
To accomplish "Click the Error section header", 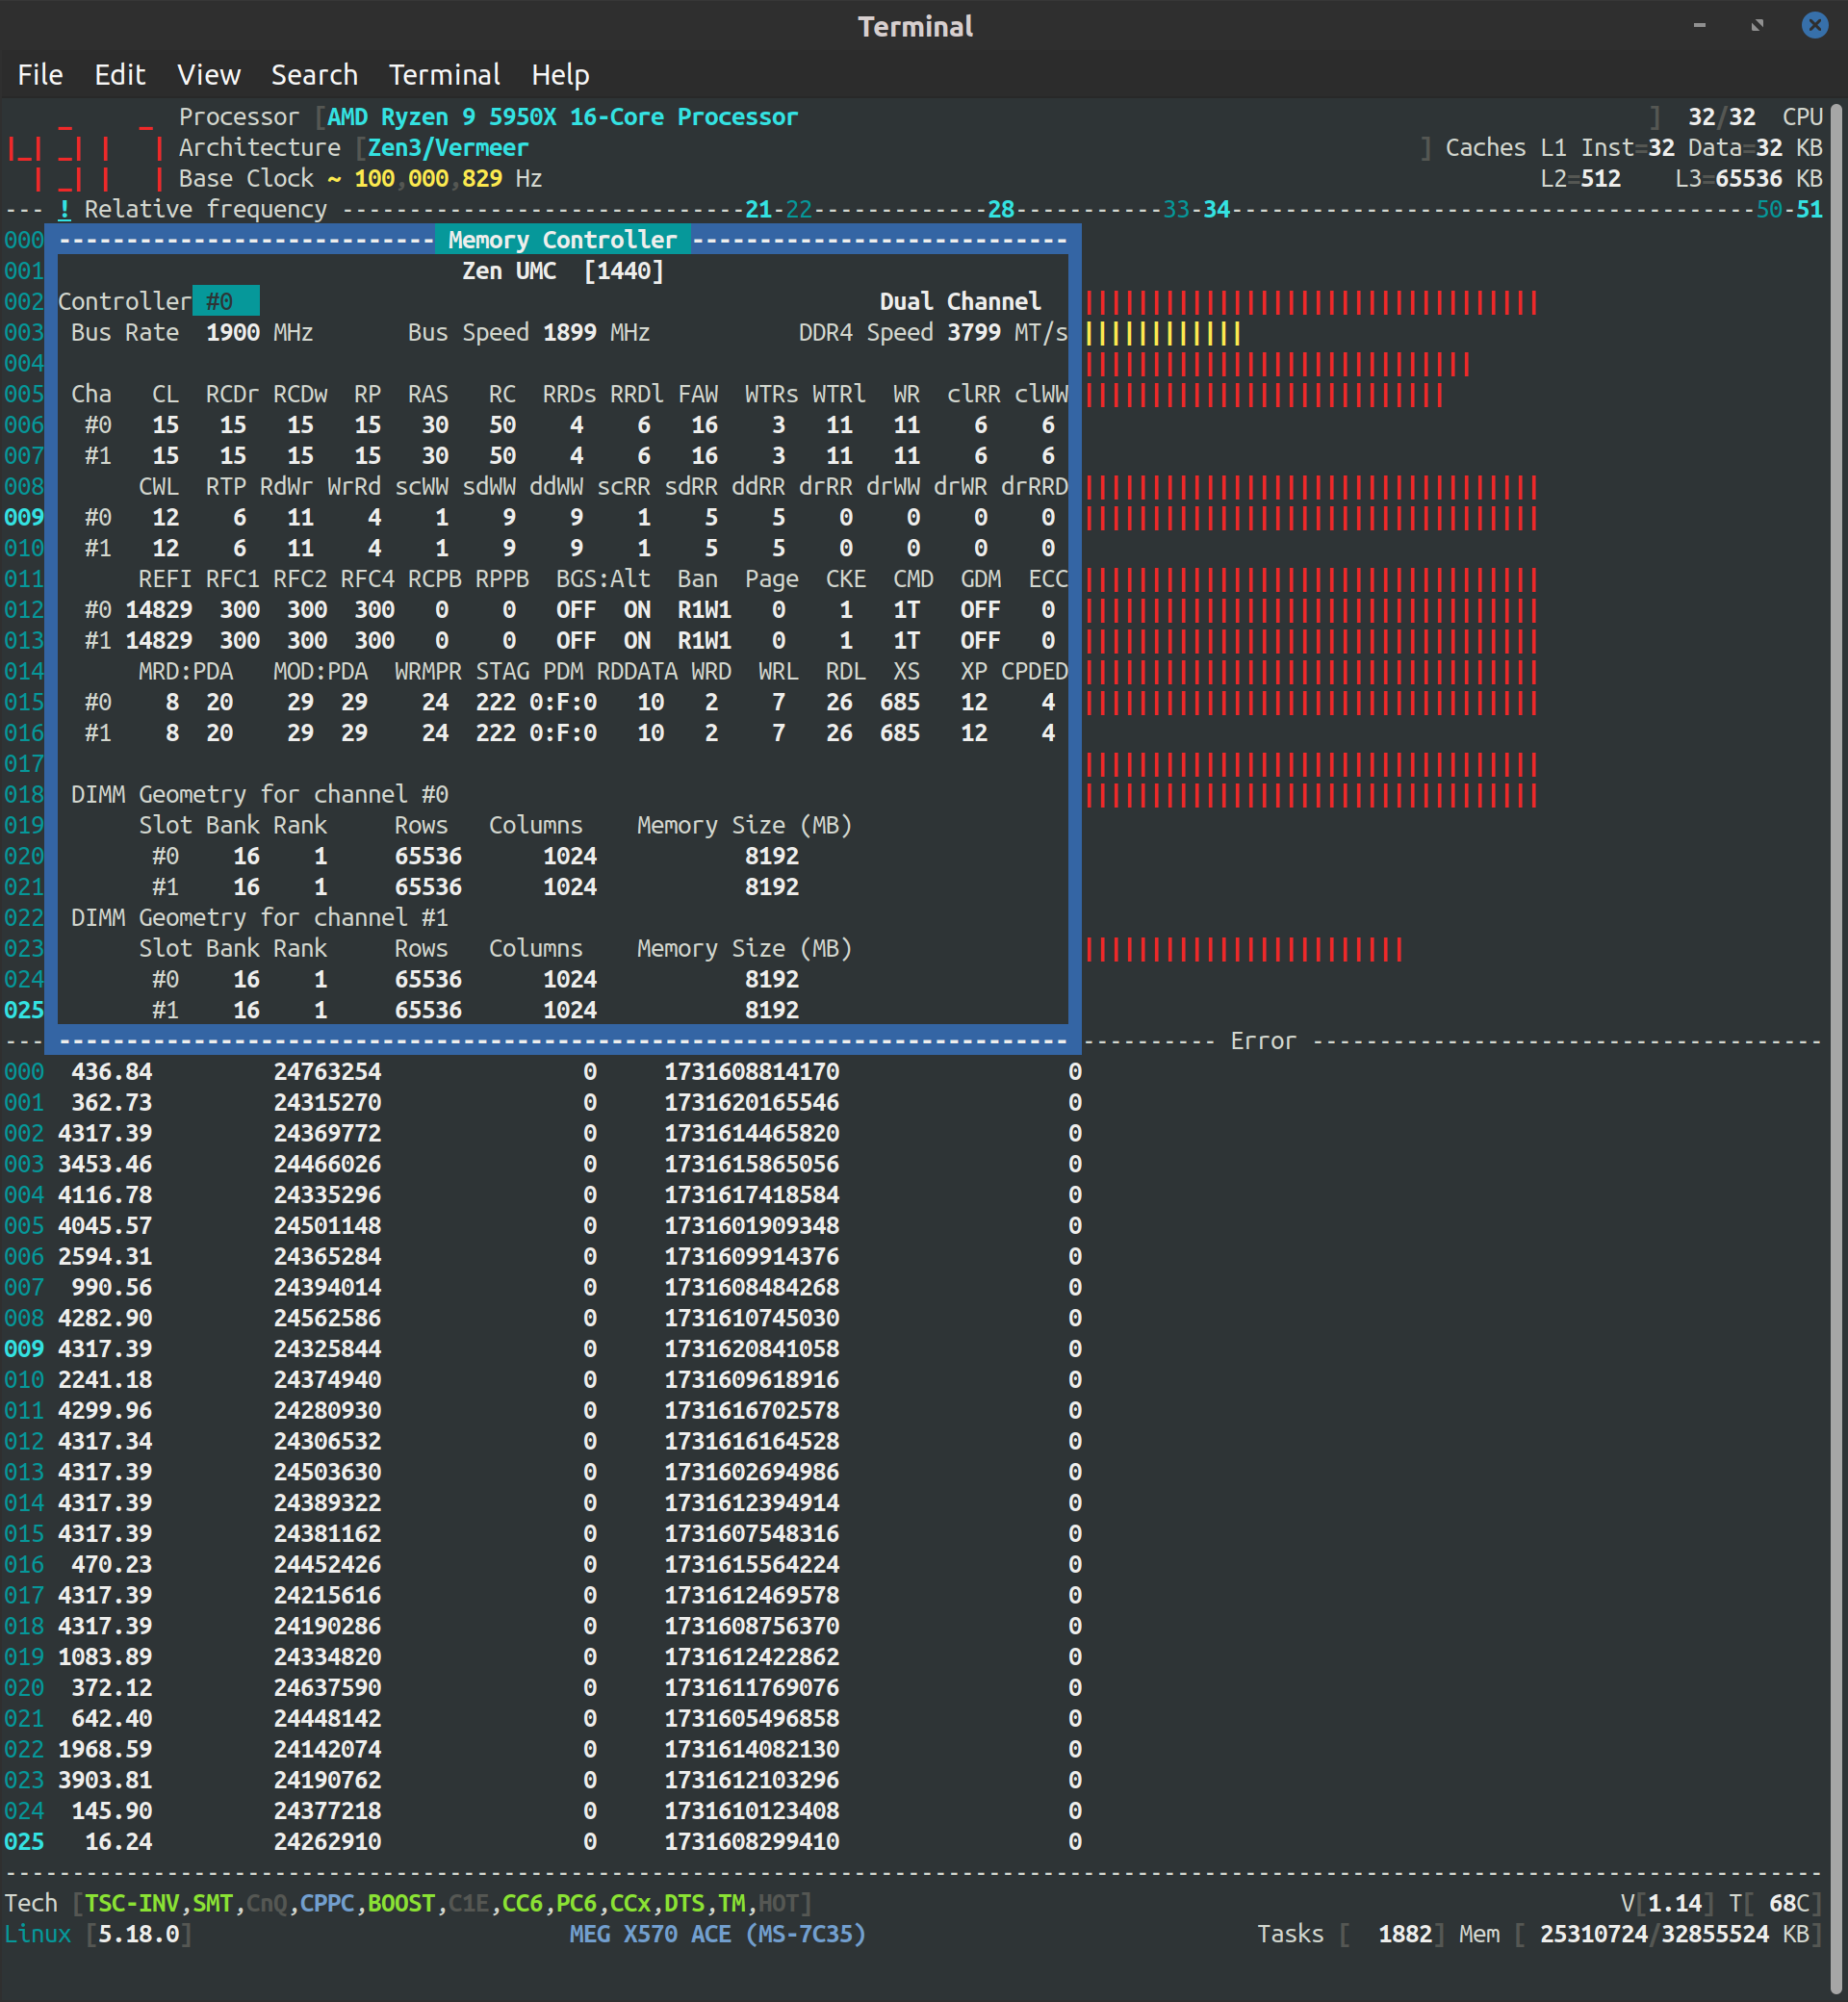I will (1263, 1041).
